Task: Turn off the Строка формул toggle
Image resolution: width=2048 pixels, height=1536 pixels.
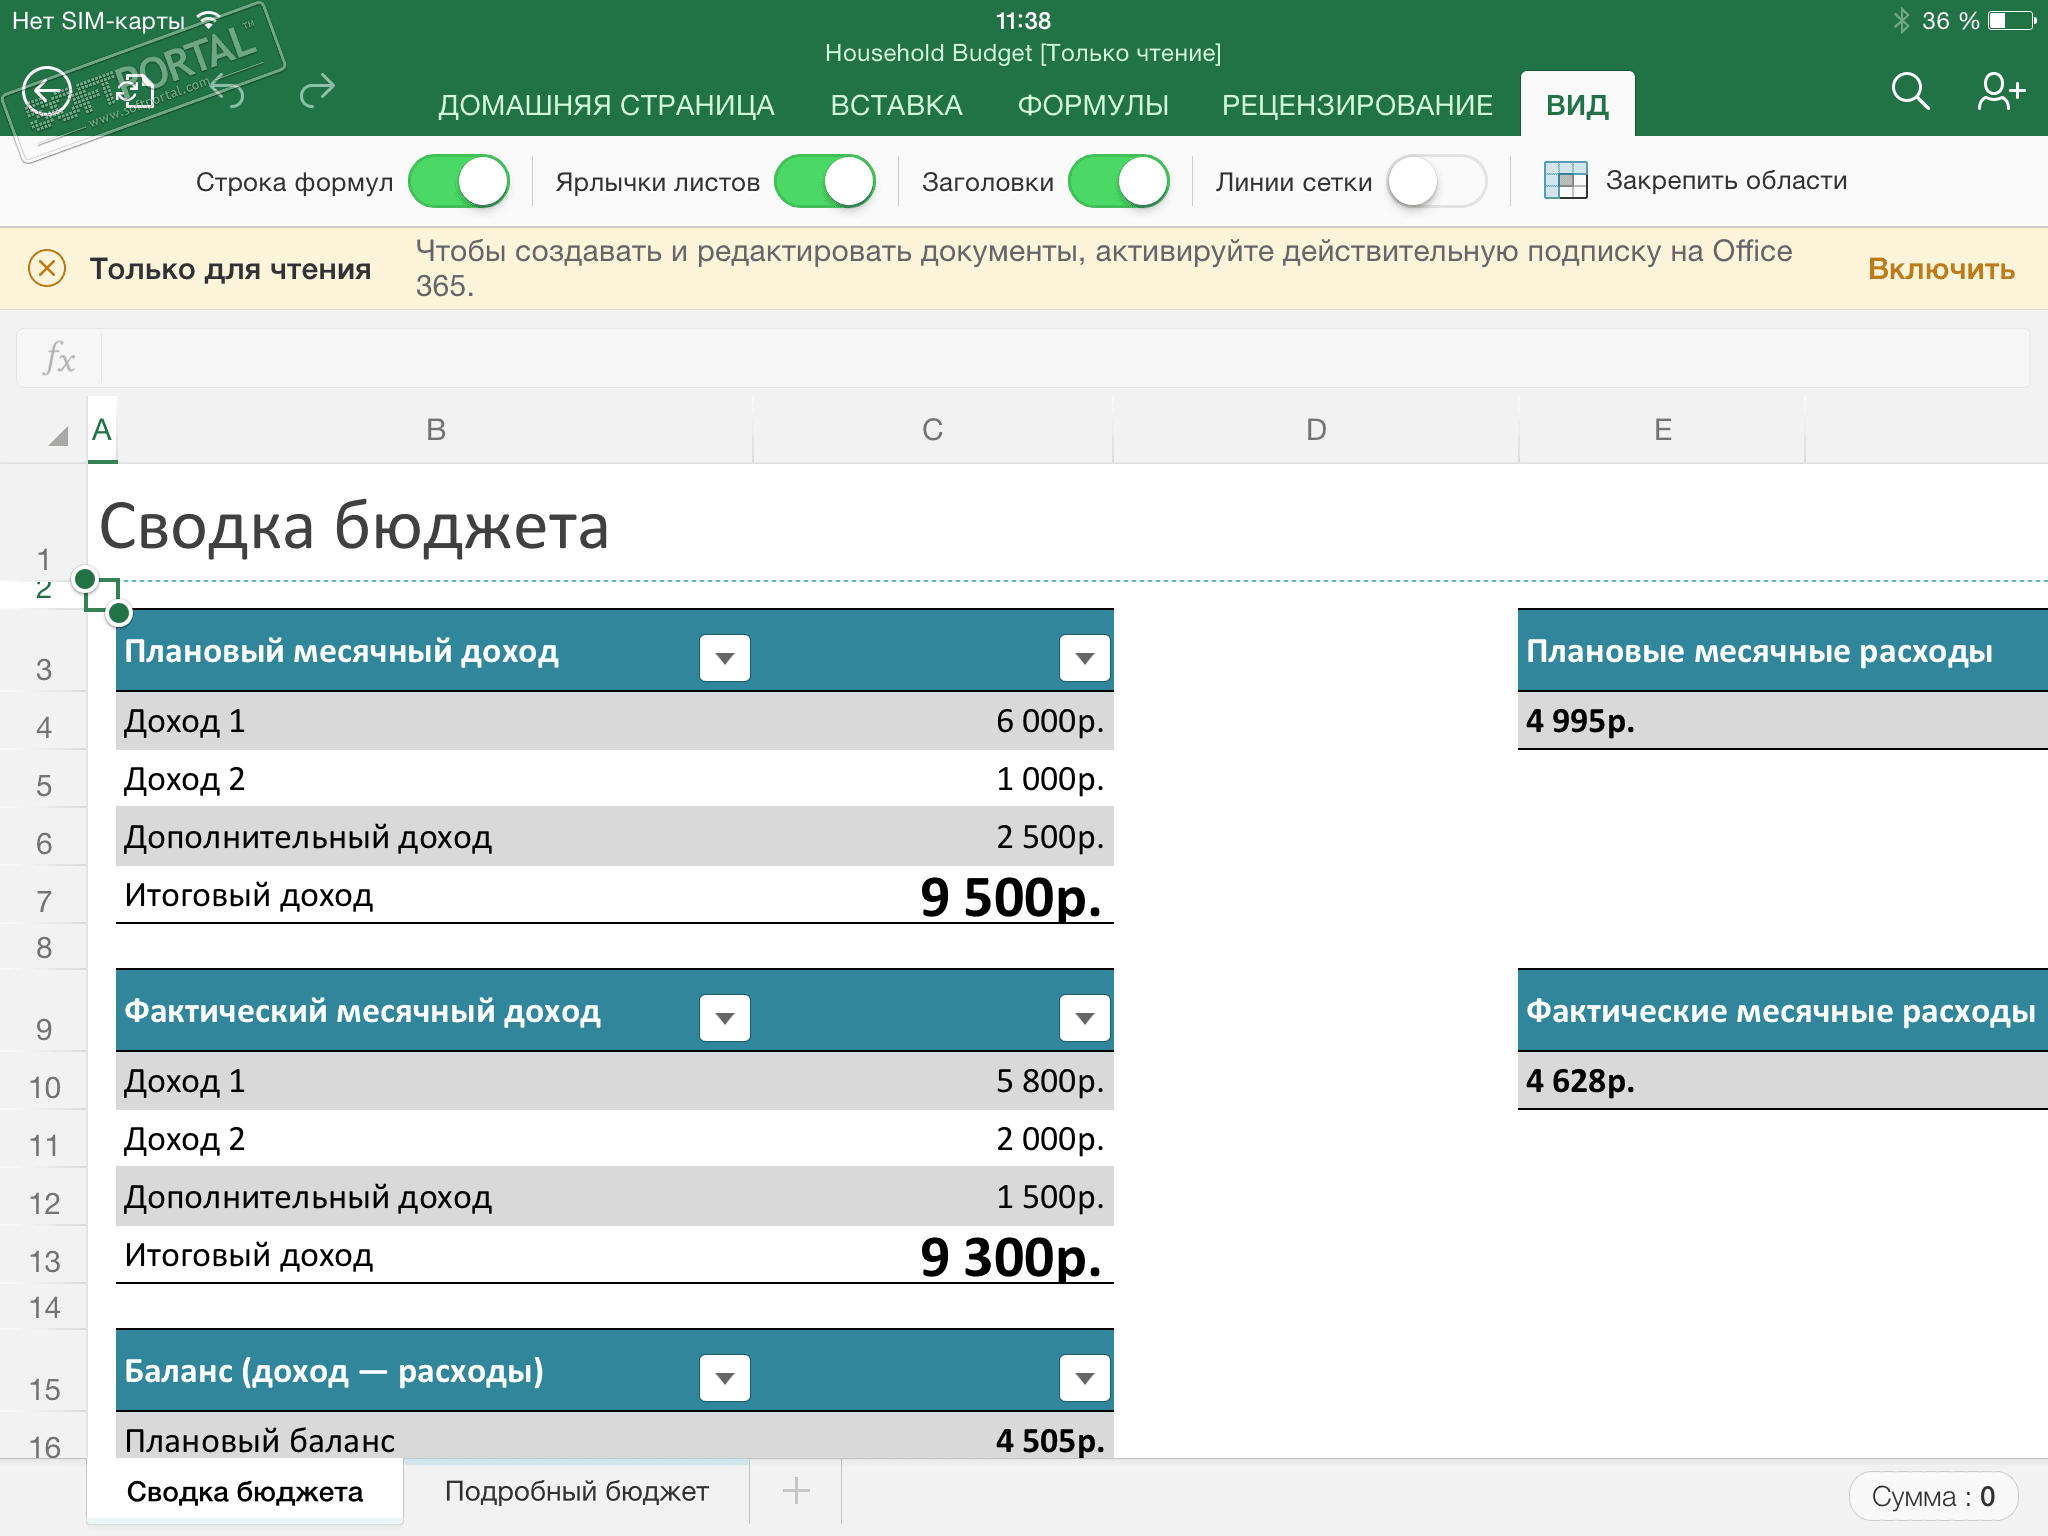Action: 459,182
